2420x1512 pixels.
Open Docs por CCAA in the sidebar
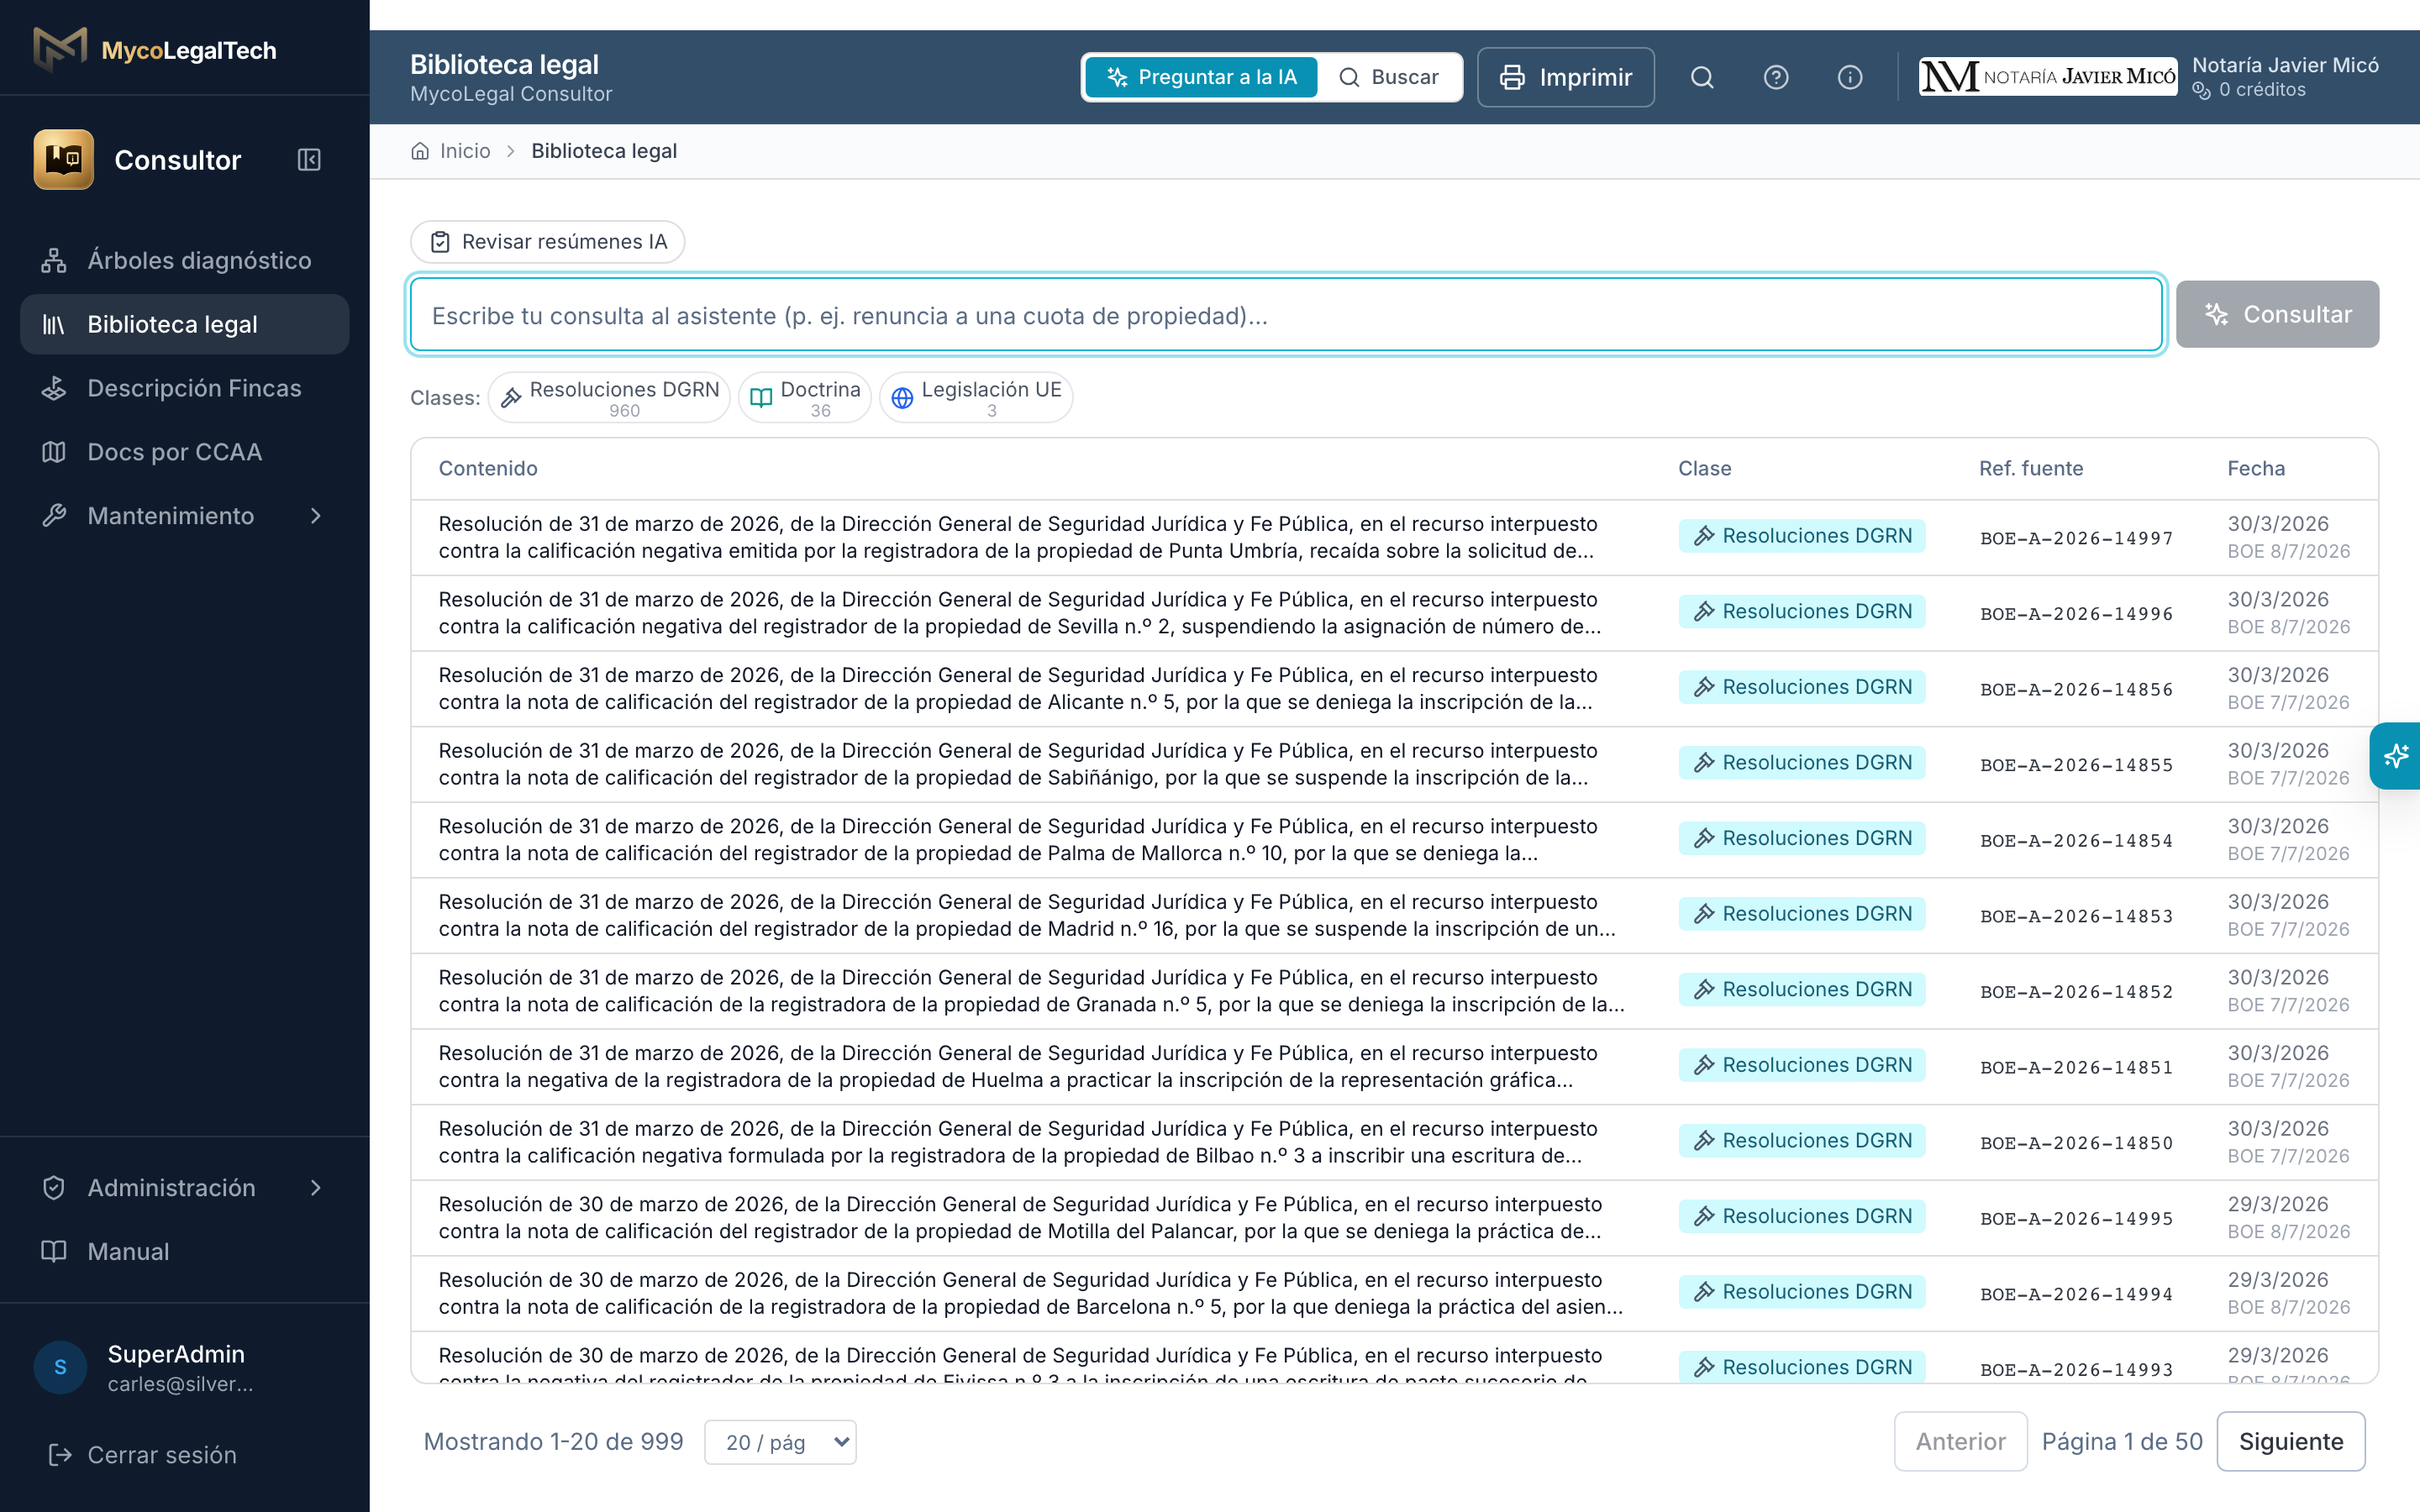click(185, 452)
